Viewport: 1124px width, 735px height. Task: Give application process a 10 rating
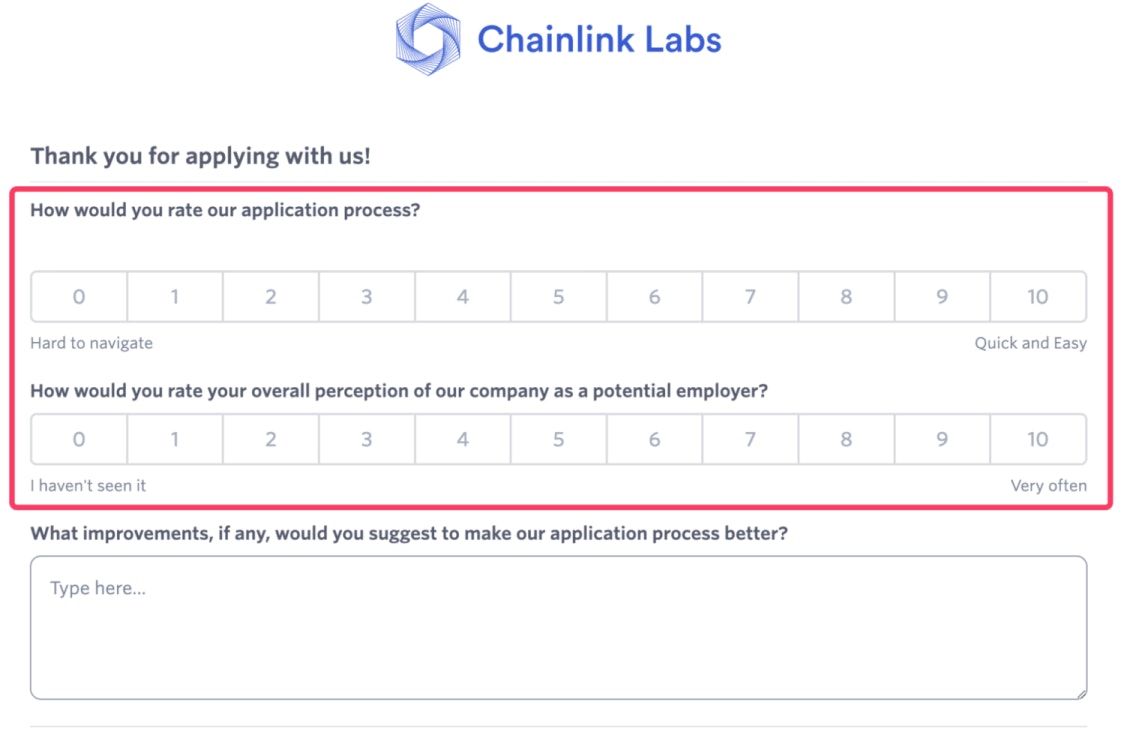coord(1038,297)
